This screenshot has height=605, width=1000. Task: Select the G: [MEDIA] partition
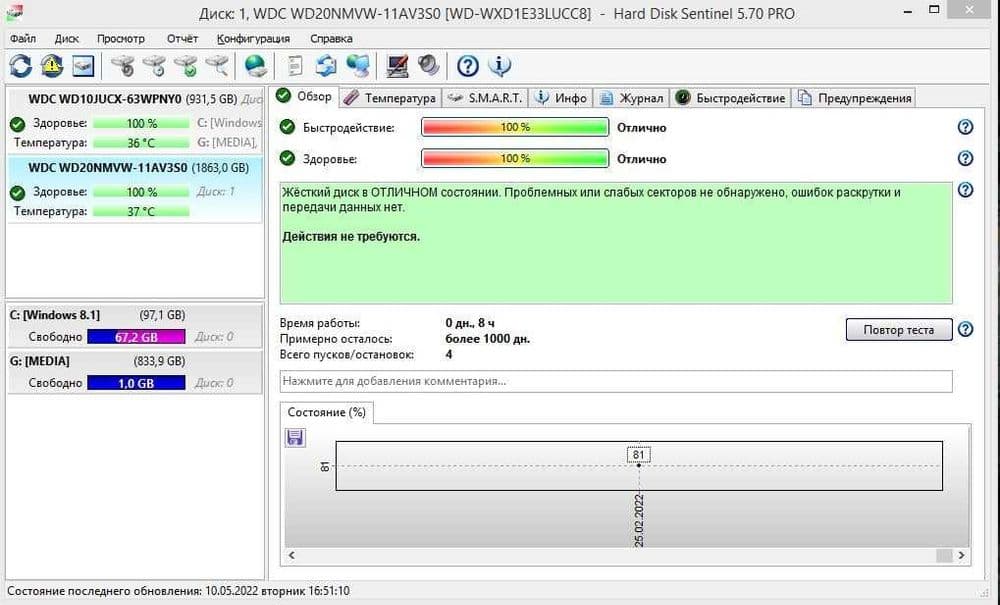click(135, 372)
